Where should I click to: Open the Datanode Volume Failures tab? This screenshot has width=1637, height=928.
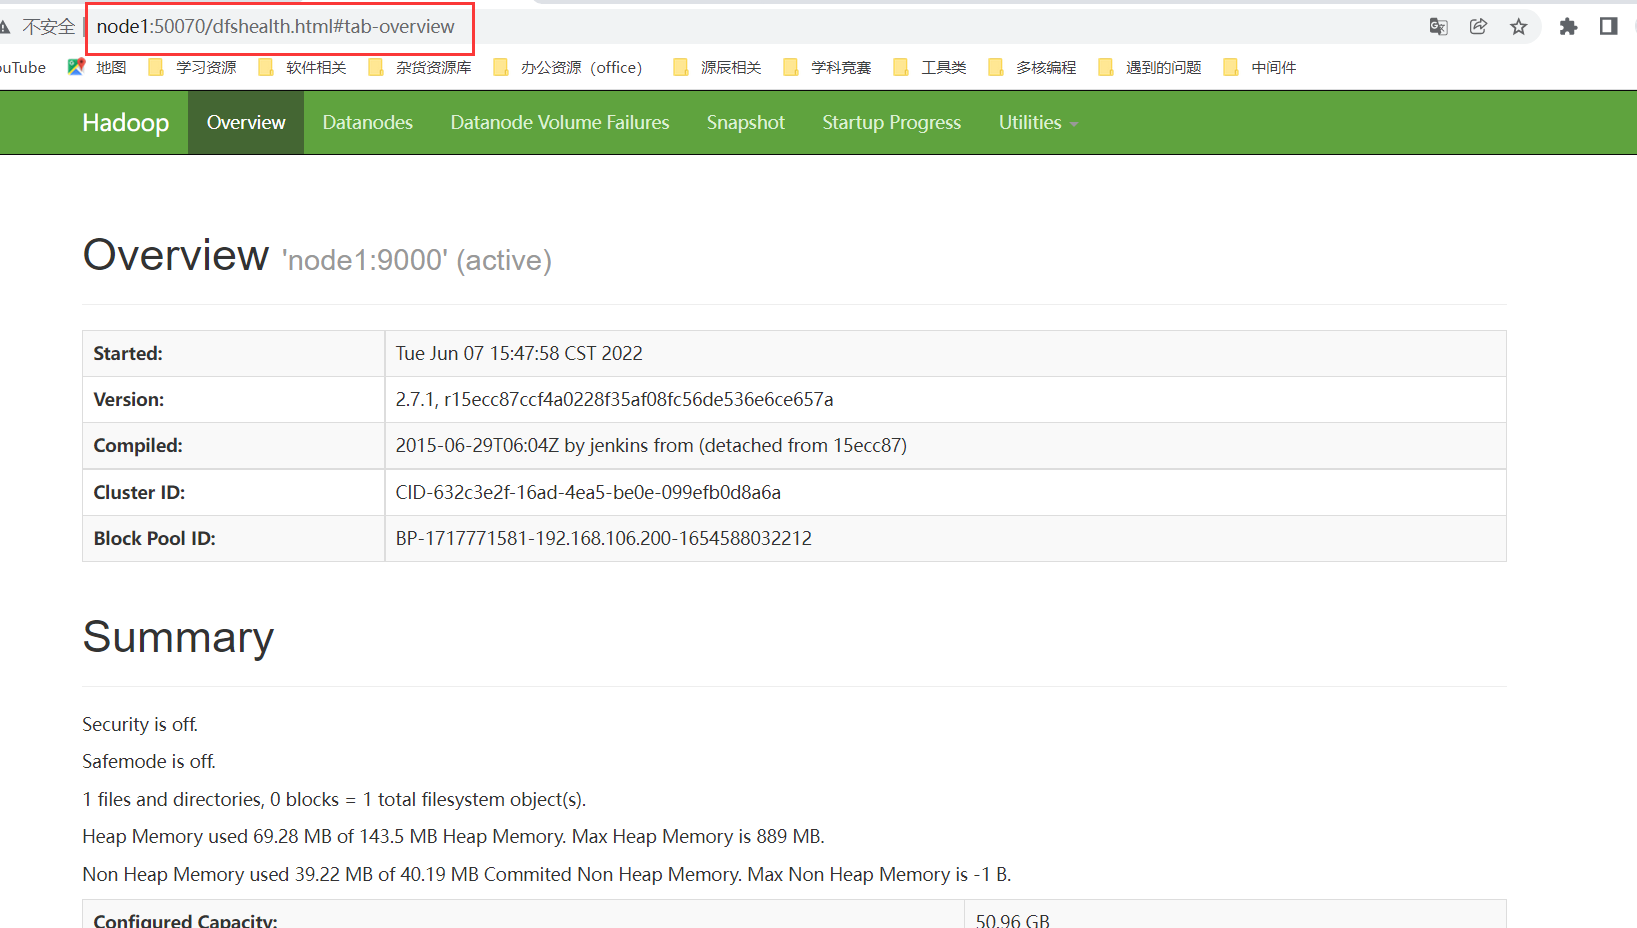point(560,122)
